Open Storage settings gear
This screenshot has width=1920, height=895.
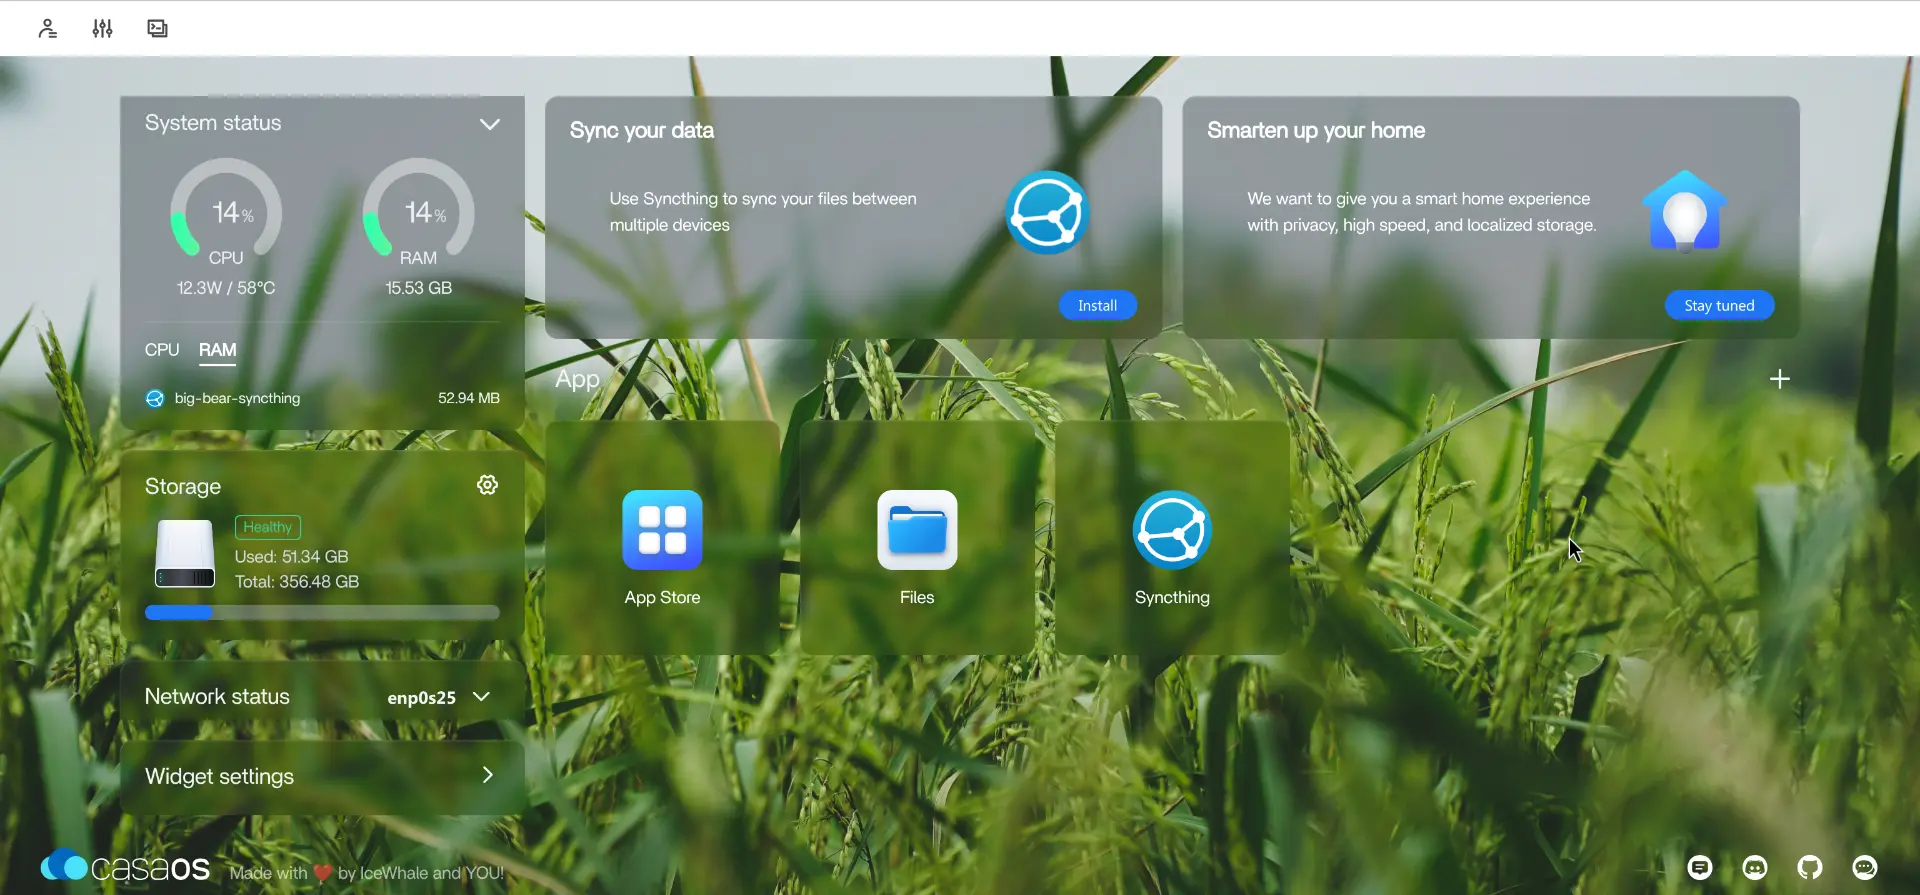coord(487,485)
